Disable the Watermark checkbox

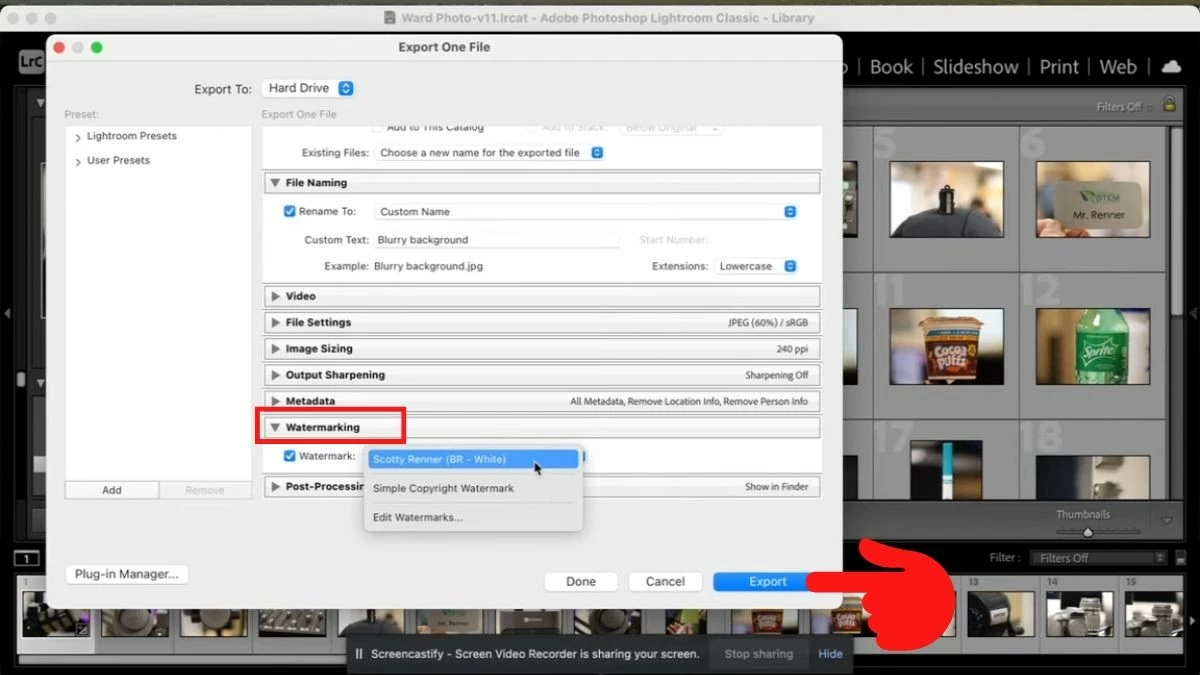(x=289, y=456)
